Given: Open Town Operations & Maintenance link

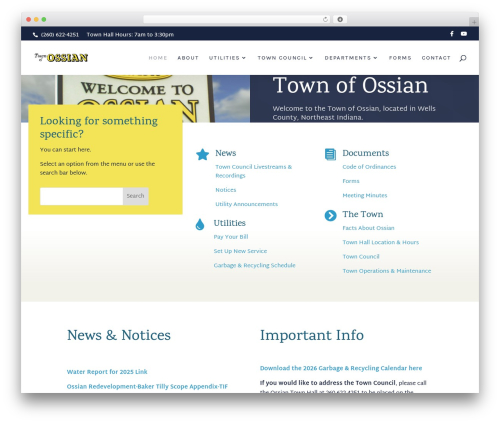Looking at the screenshot, I should coord(387,271).
